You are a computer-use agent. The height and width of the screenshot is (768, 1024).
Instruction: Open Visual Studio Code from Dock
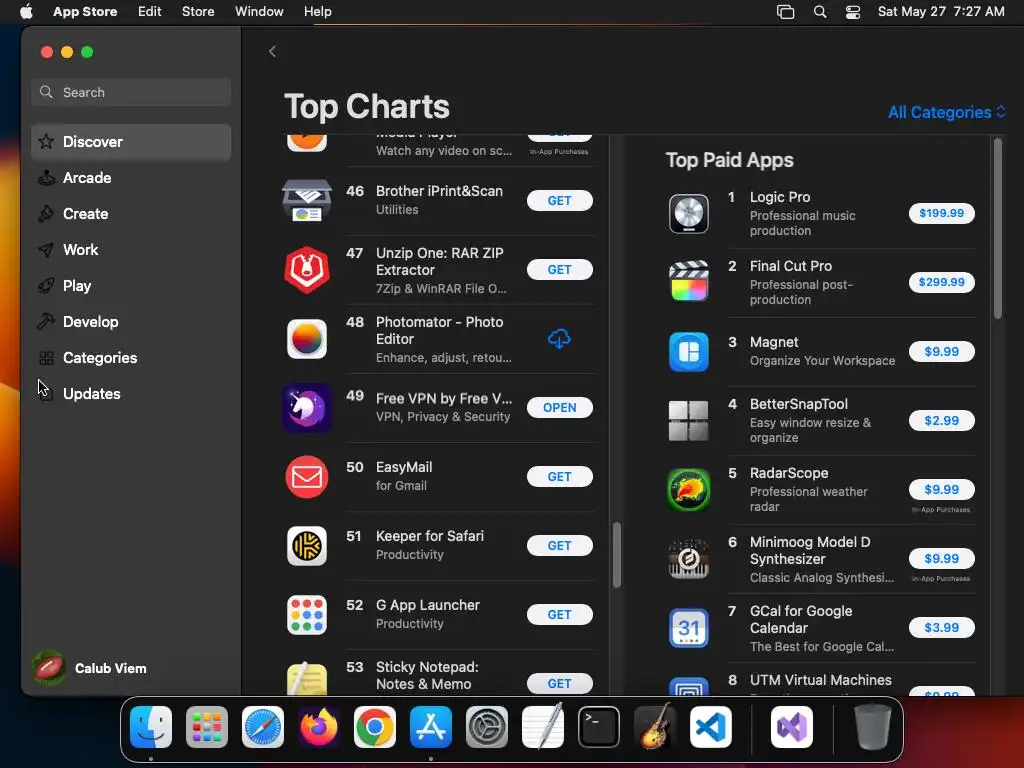click(711, 727)
